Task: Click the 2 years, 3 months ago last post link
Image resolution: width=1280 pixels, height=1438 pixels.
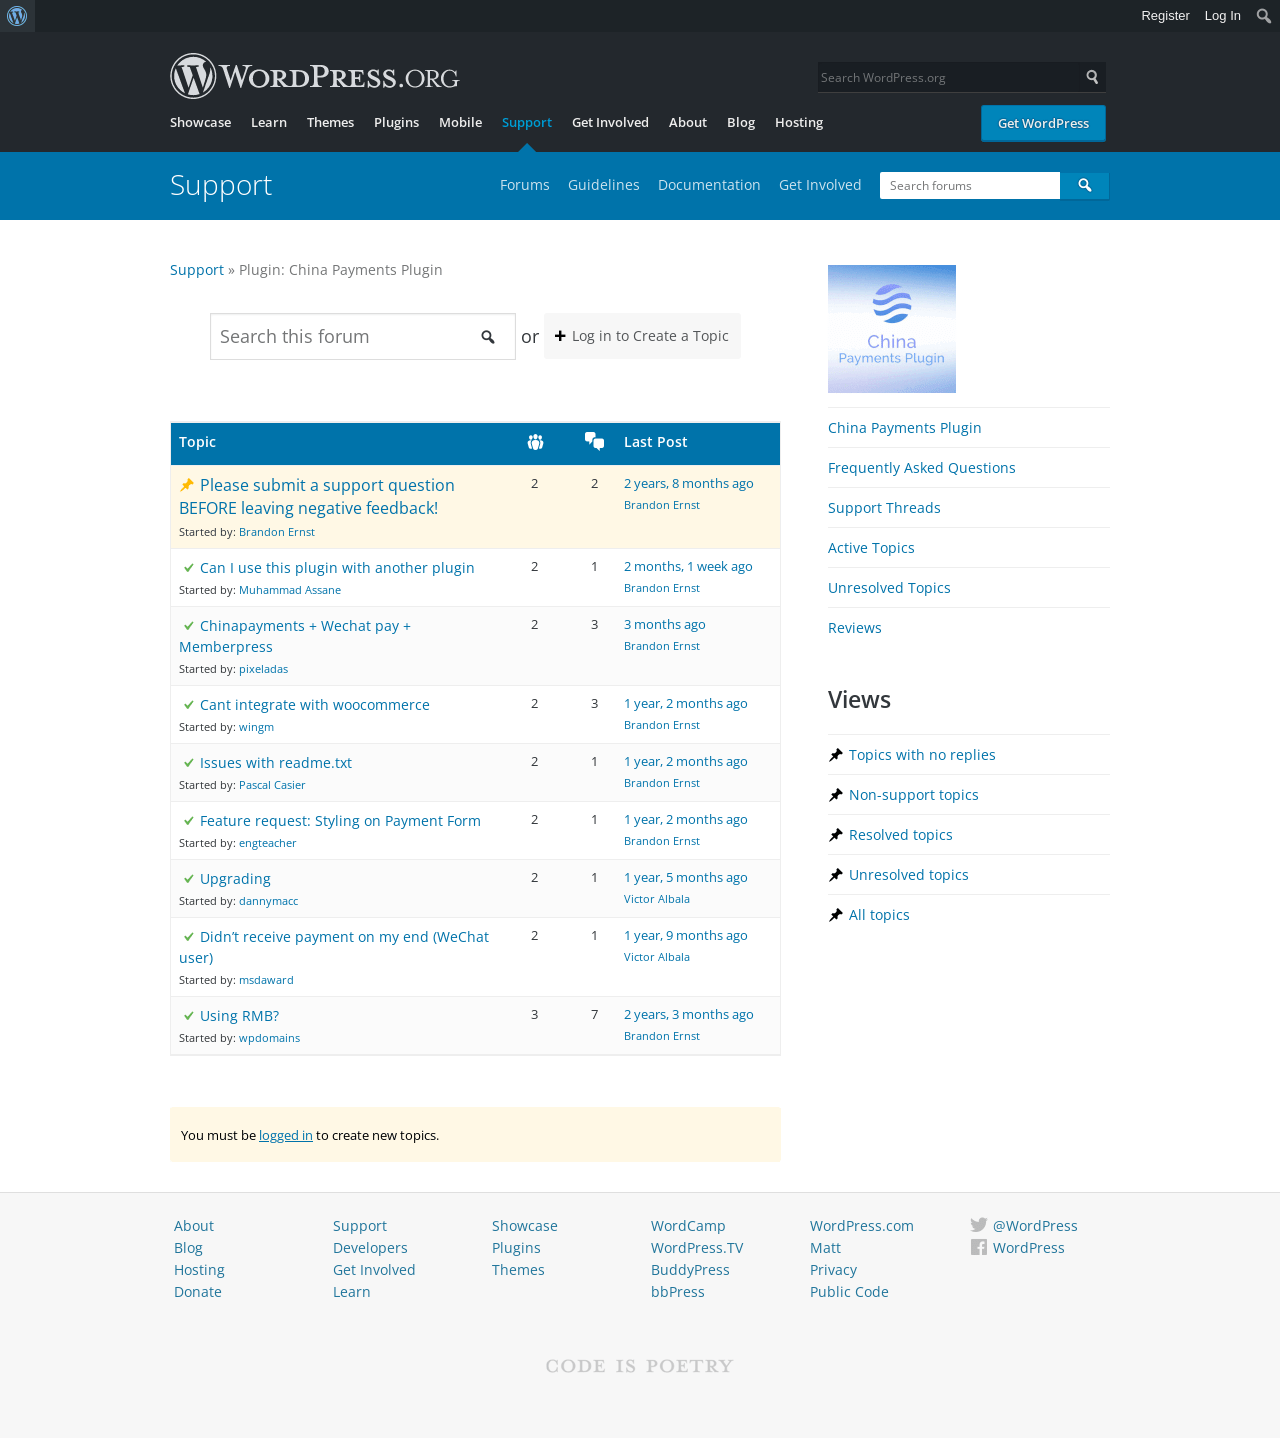Action: [689, 1014]
